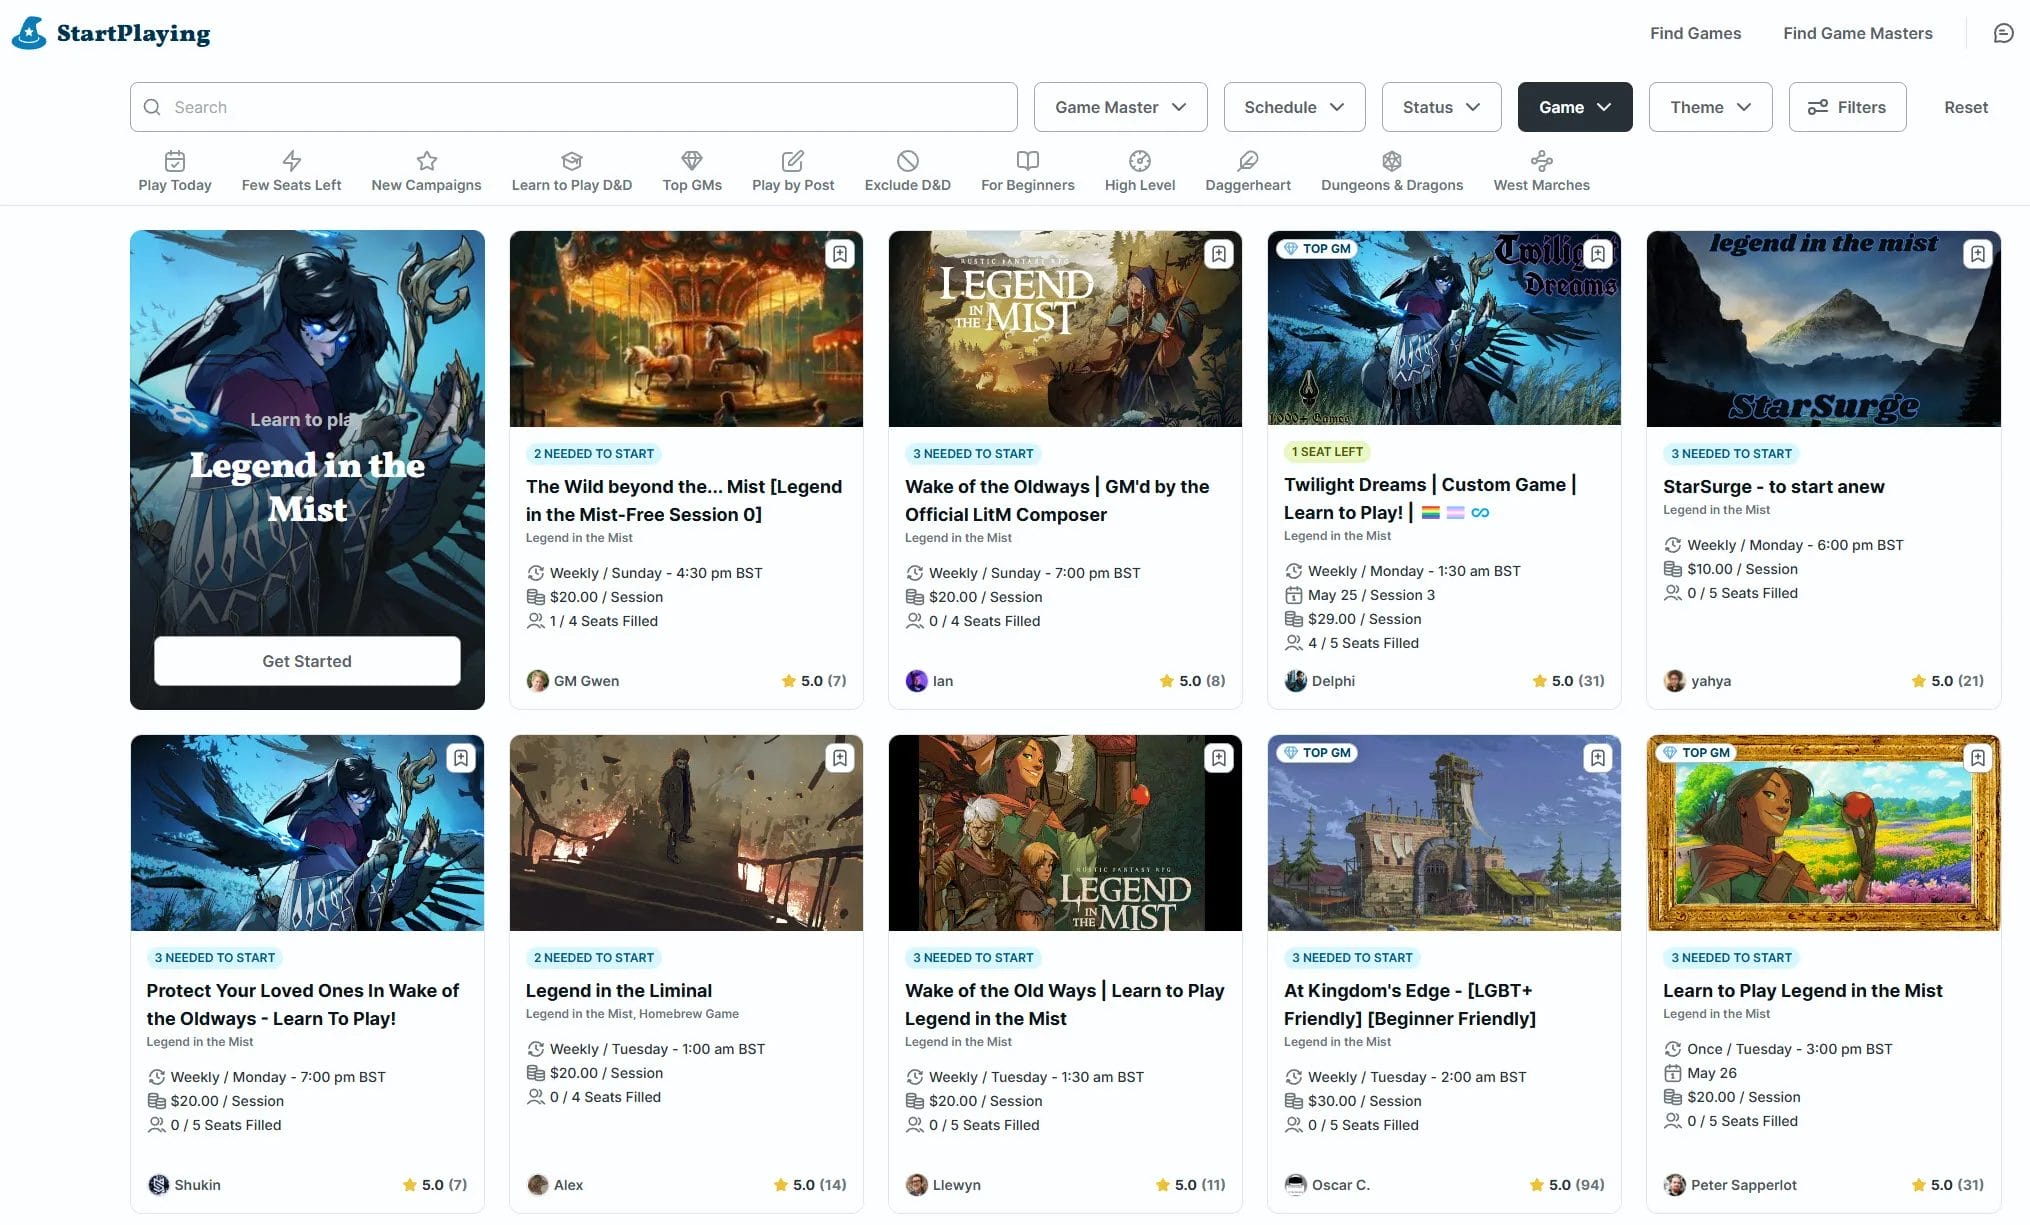Select the Exclude D&D prohibited icon
The width and height of the screenshot is (2030, 1225).
(x=908, y=160)
